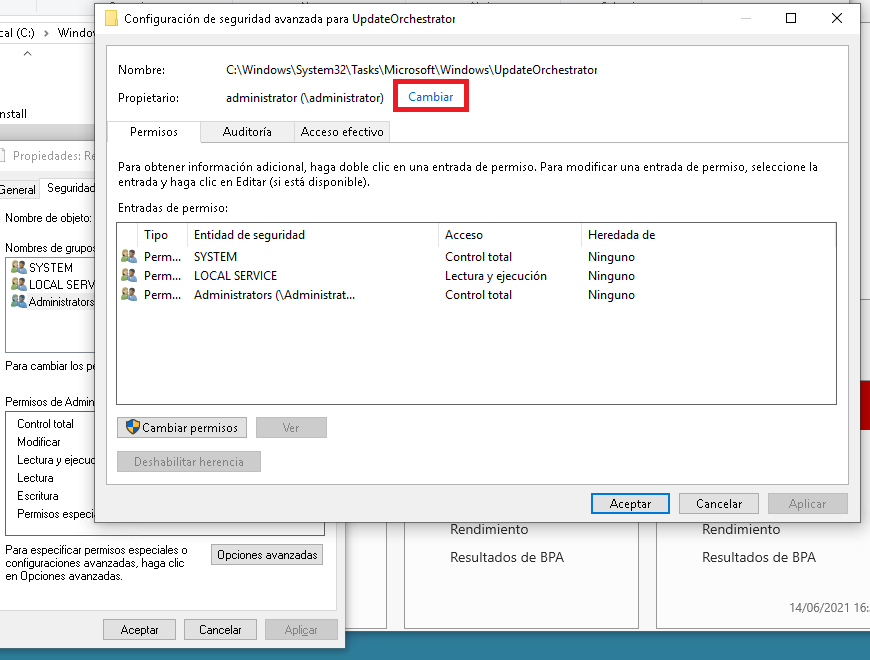Screen dimensions: 870x660
Task: Sort by the Heredada de column header
Action: point(621,235)
